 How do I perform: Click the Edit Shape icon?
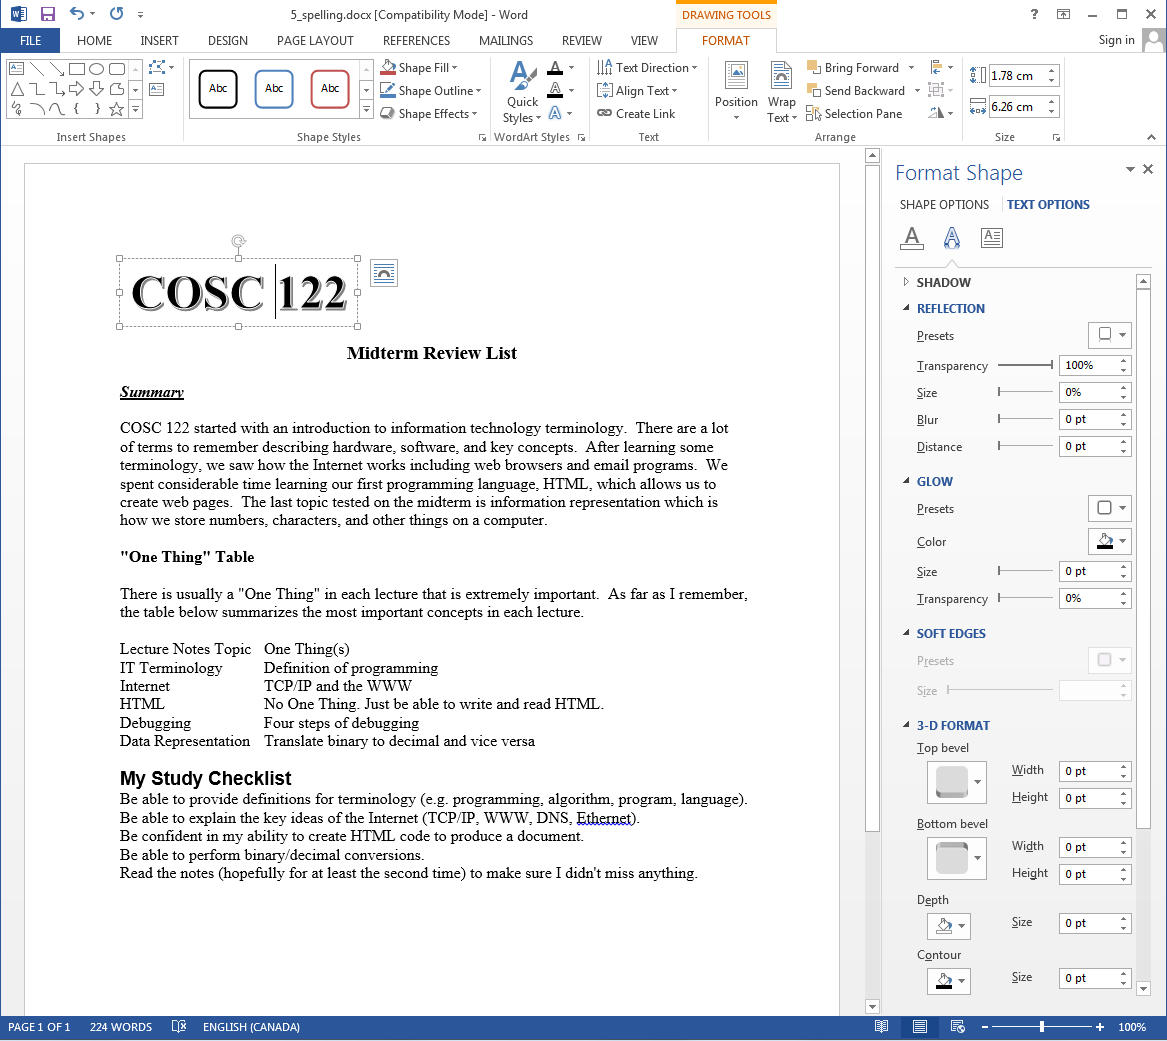click(x=157, y=68)
